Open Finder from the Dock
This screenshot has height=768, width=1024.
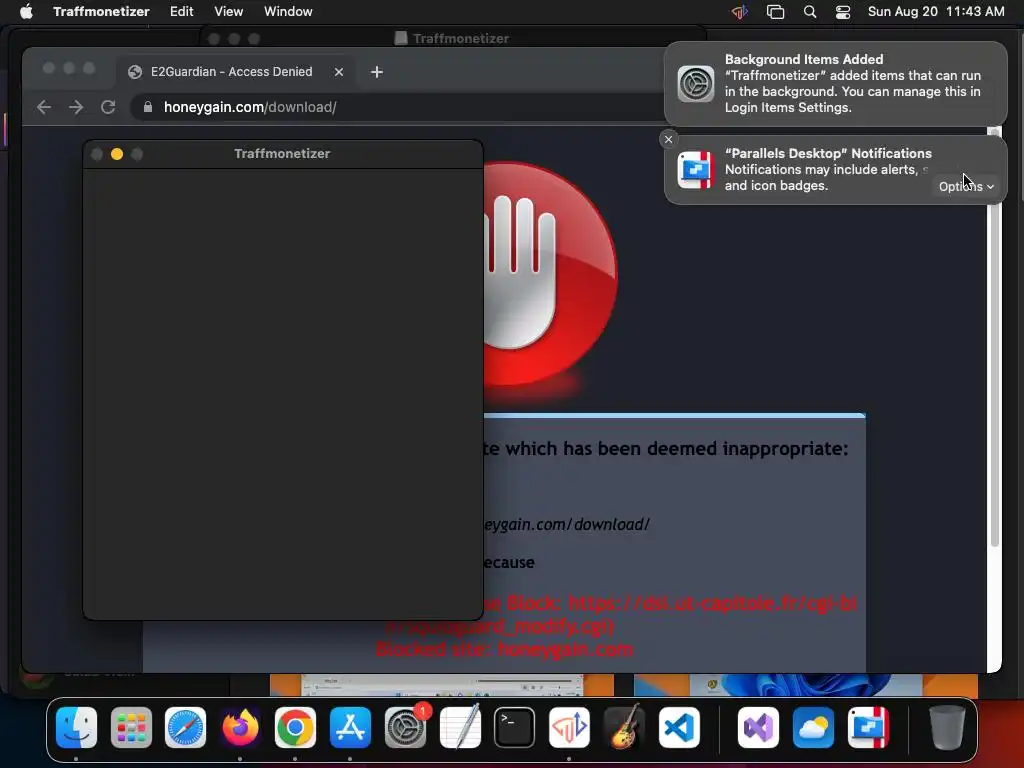(76, 728)
